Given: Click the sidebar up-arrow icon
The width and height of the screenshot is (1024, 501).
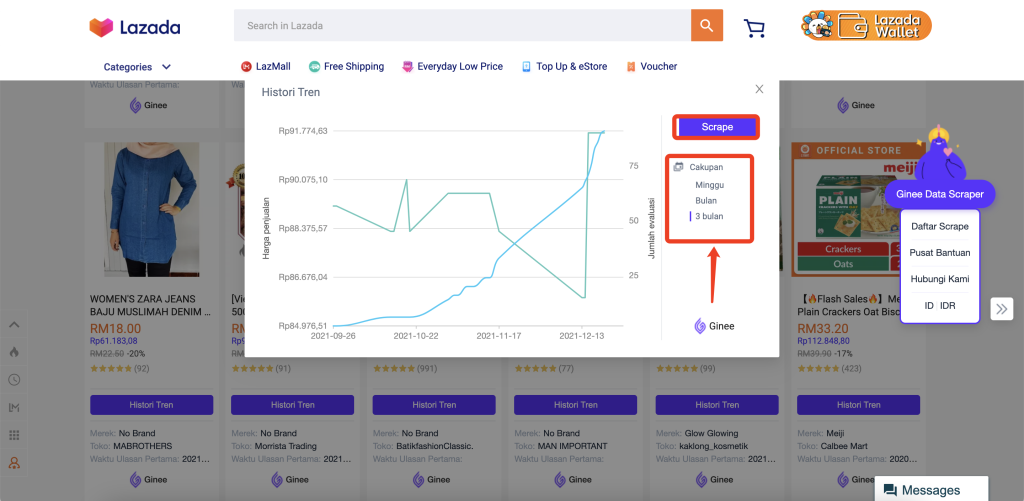Looking at the screenshot, I should (x=14, y=325).
